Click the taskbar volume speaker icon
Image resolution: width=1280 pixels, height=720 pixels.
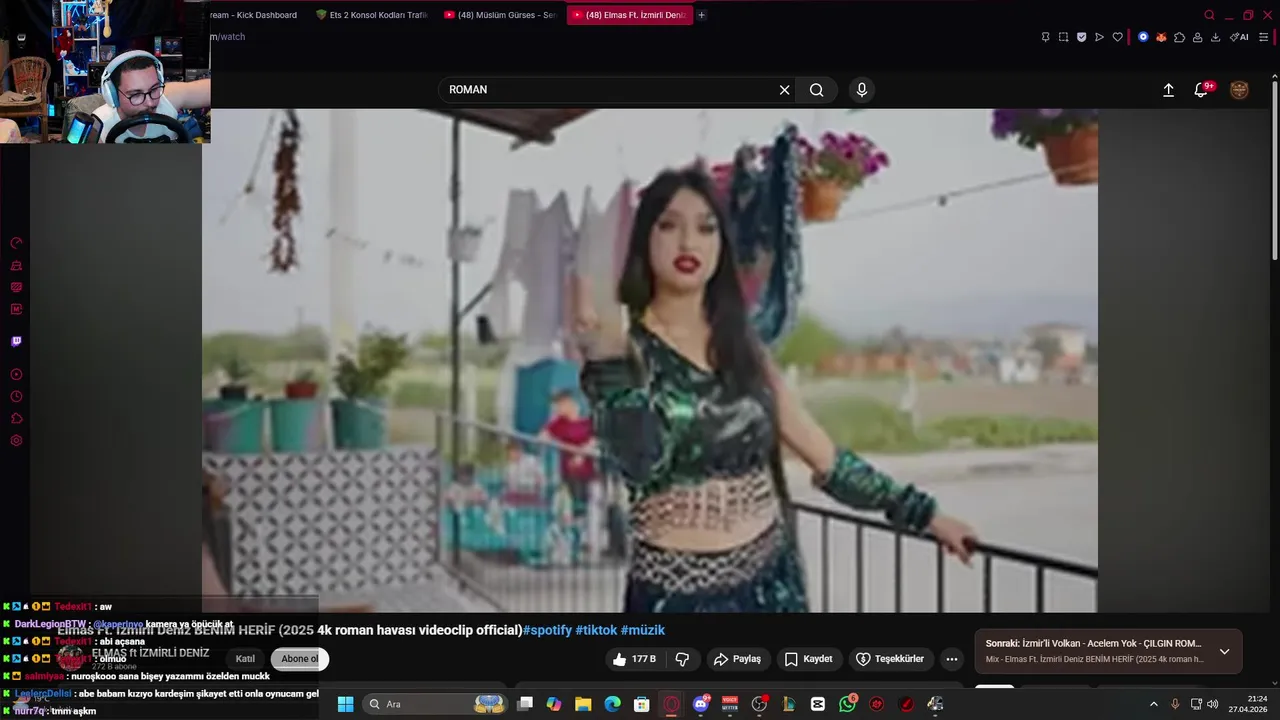1213,704
